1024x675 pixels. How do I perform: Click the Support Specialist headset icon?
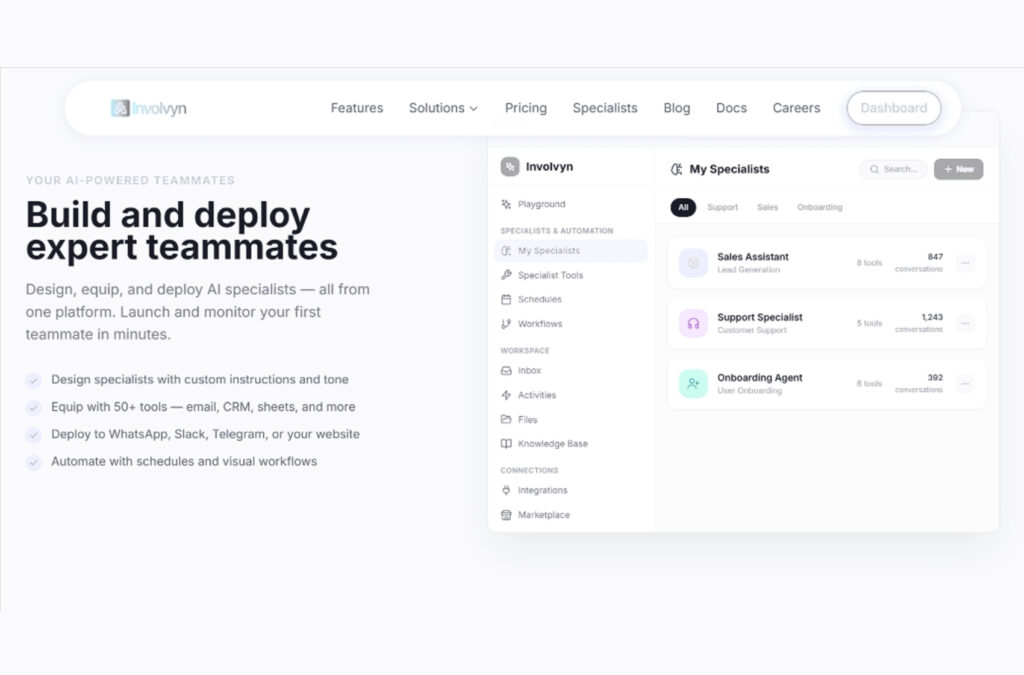coord(693,323)
